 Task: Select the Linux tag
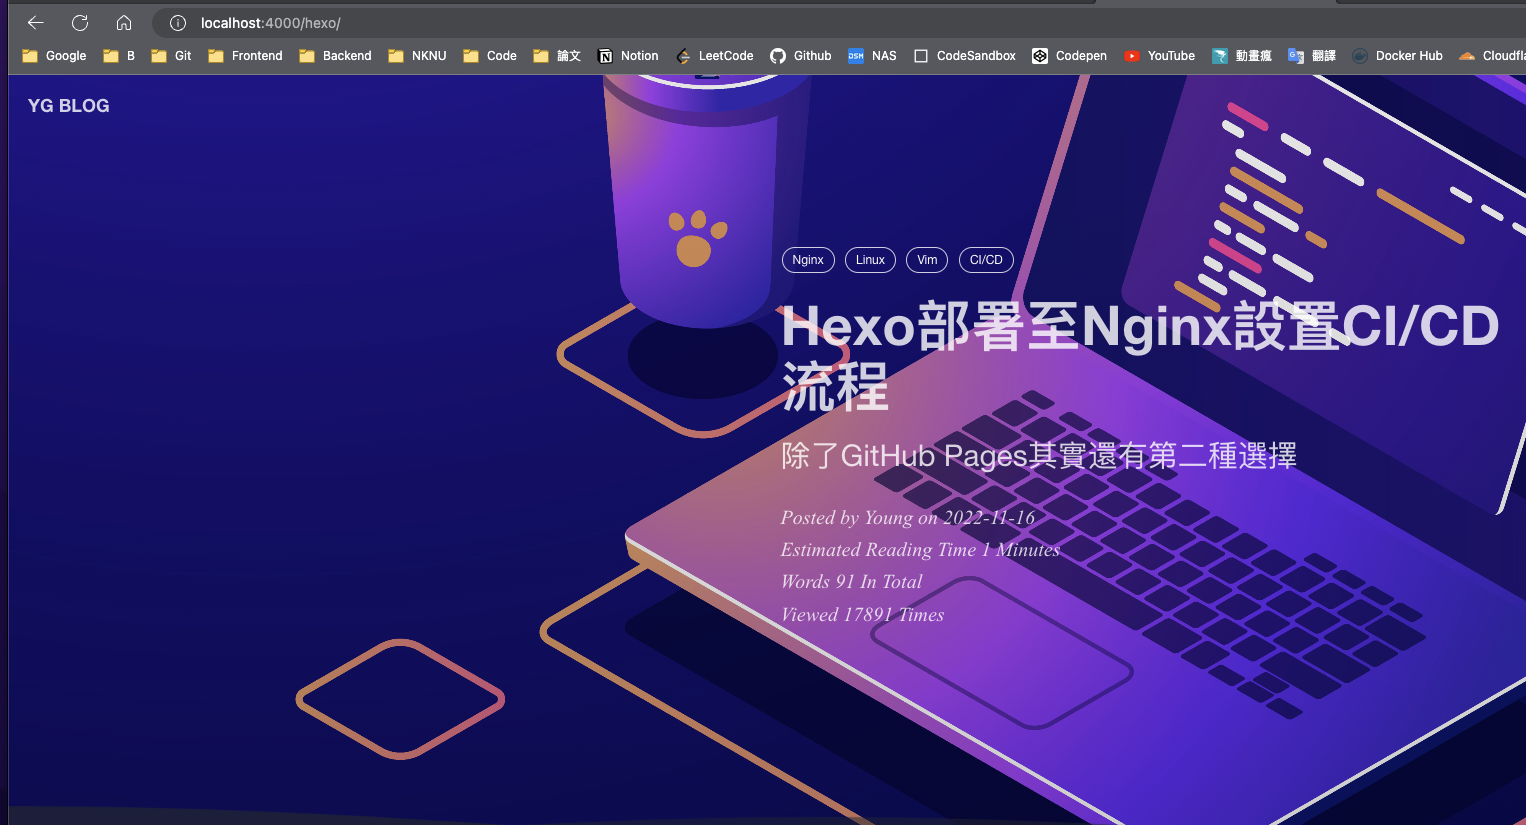click(870, 259)
